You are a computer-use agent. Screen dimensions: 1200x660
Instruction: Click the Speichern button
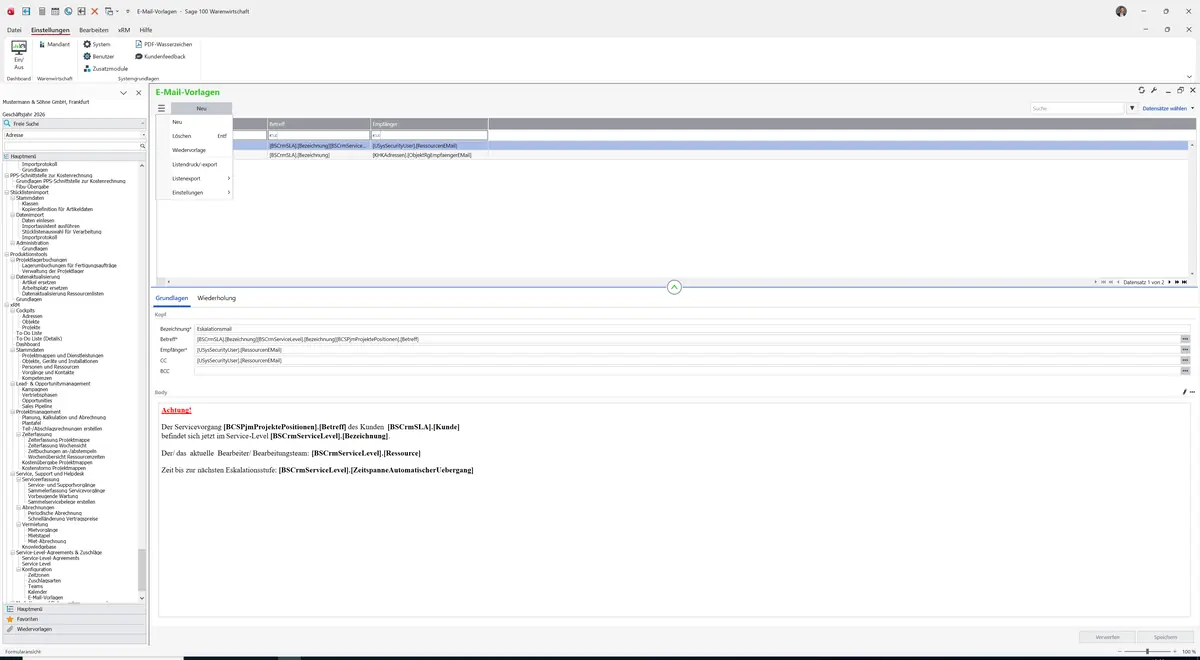(1166, 636)
